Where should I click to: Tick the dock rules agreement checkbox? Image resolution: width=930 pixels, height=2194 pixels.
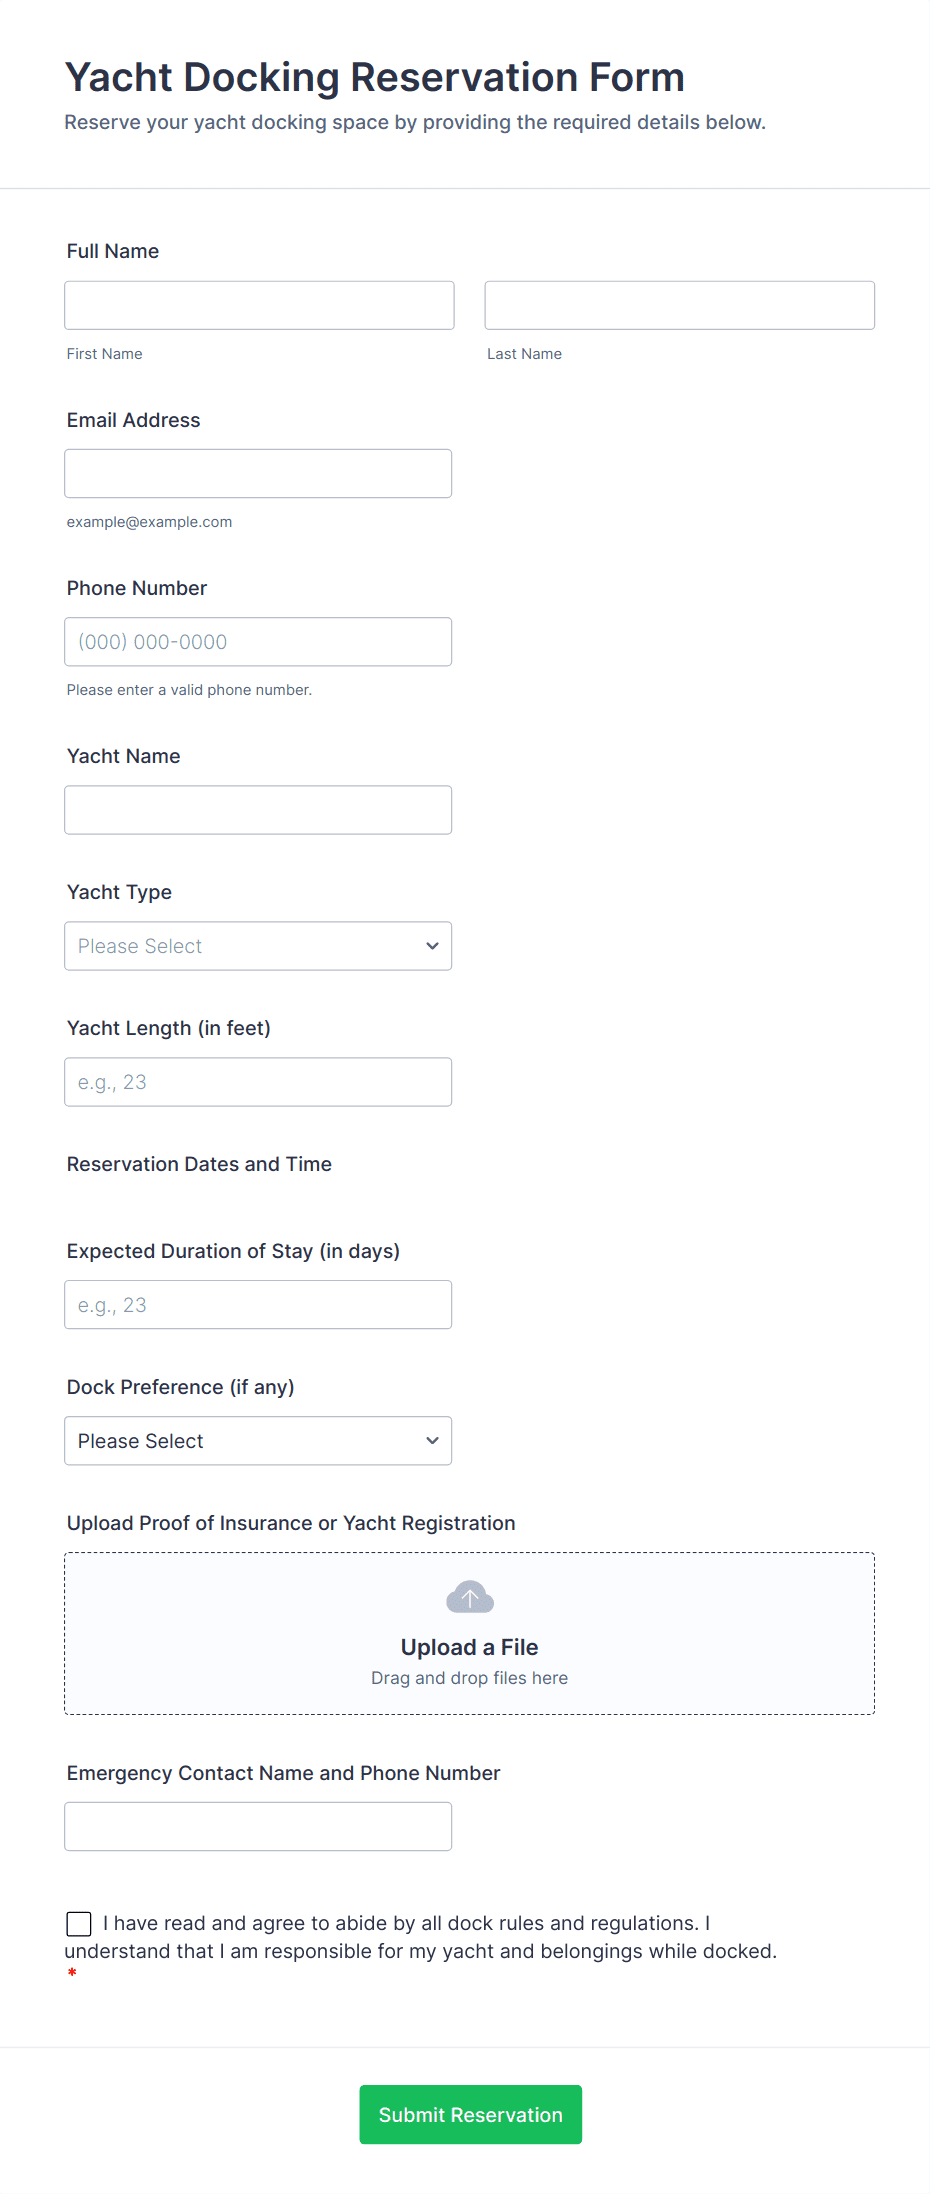(79, 1923)
